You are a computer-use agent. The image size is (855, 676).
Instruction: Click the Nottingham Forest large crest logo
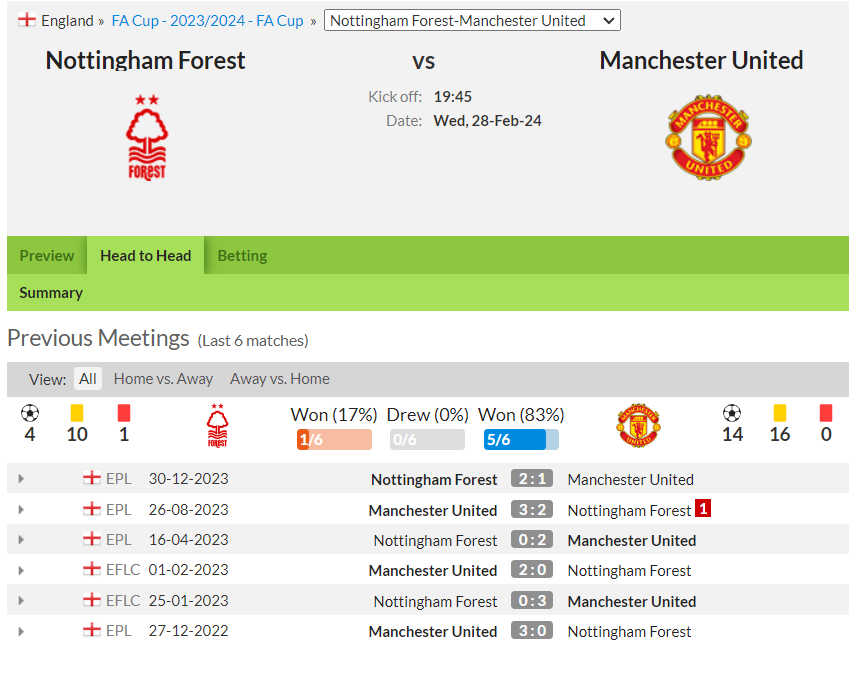coord(147,137)
